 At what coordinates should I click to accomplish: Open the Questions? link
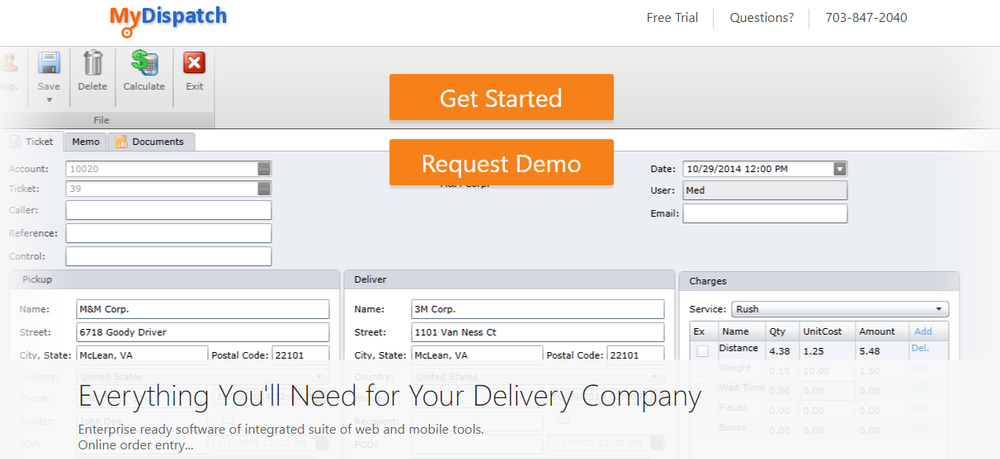tap(762, 18)
